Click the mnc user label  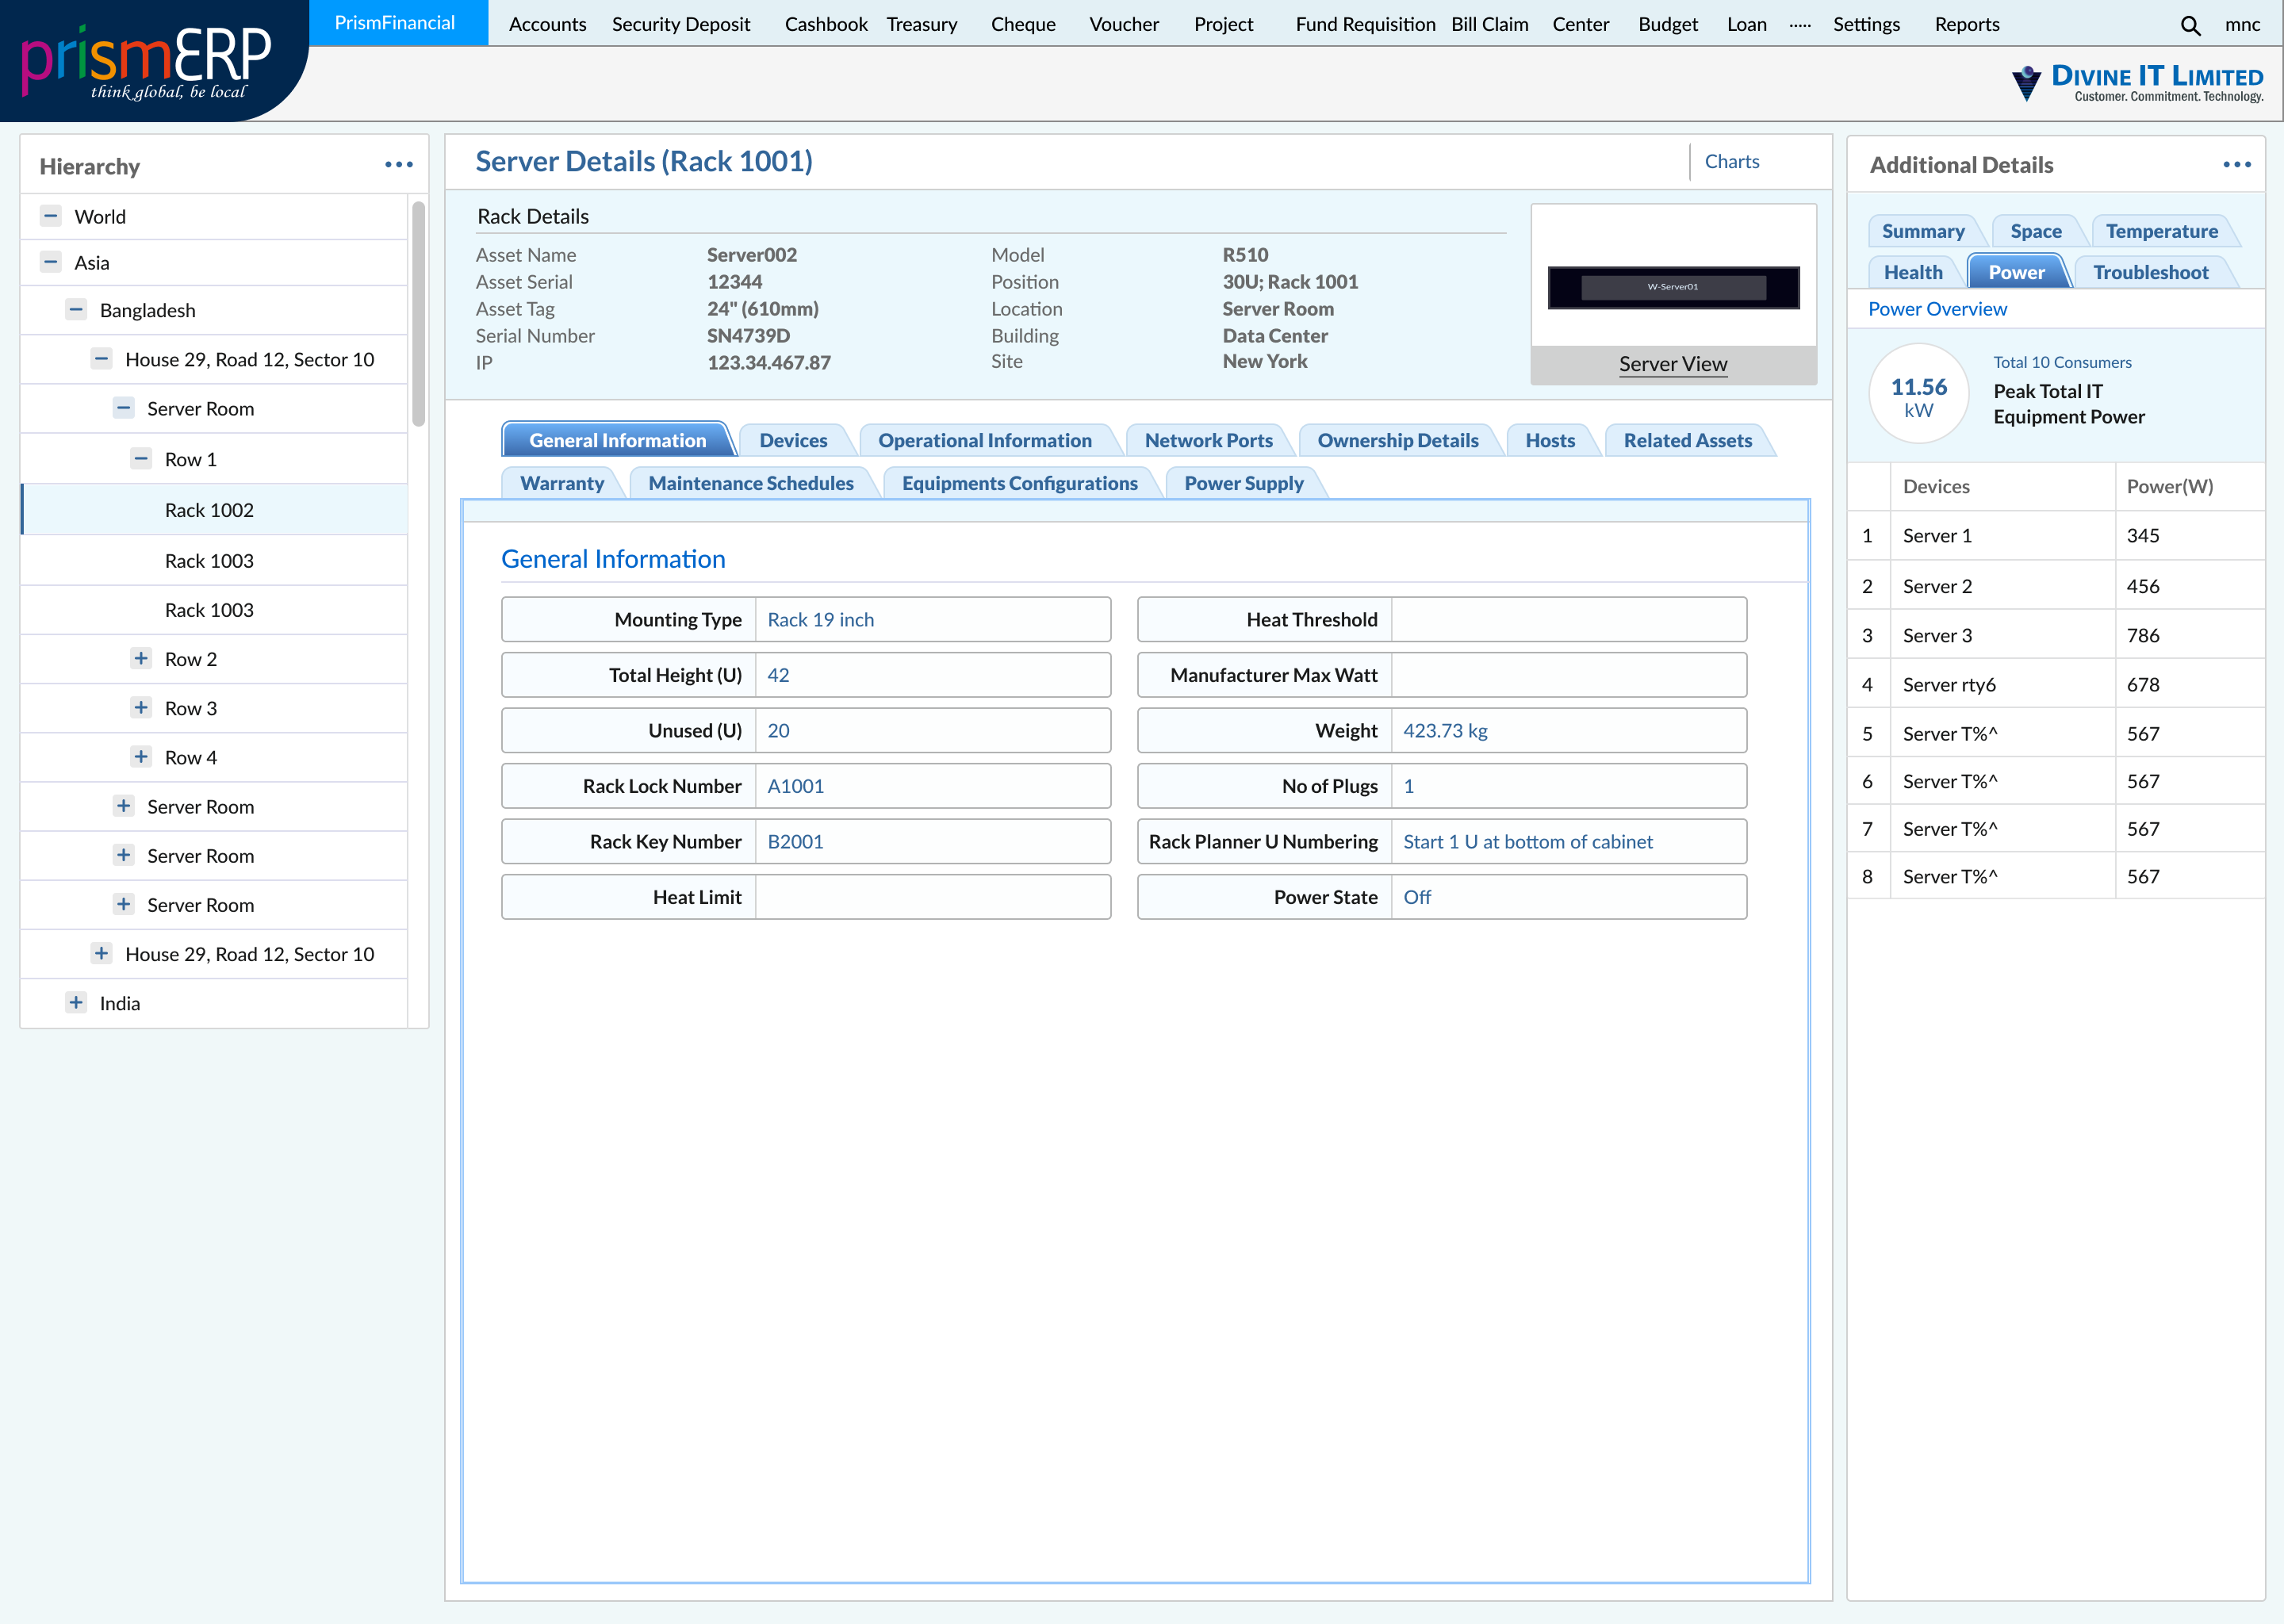pos(2242,25)
